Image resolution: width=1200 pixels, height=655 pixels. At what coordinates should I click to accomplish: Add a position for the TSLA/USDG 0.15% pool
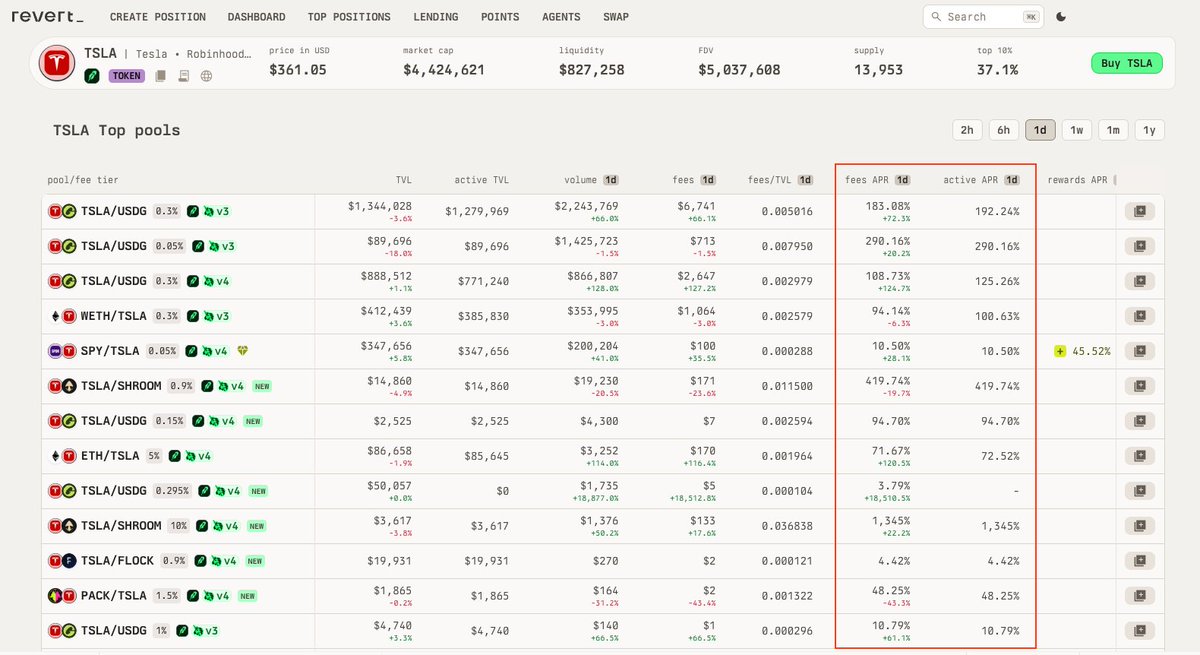1140,421
